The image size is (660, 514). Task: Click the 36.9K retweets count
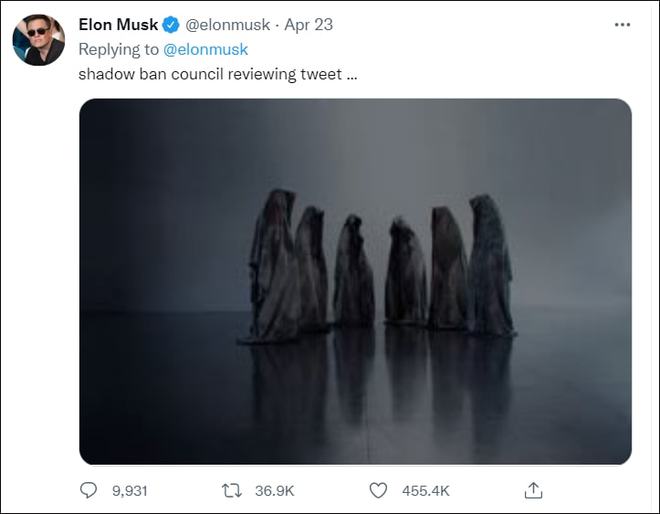(276, 490)
